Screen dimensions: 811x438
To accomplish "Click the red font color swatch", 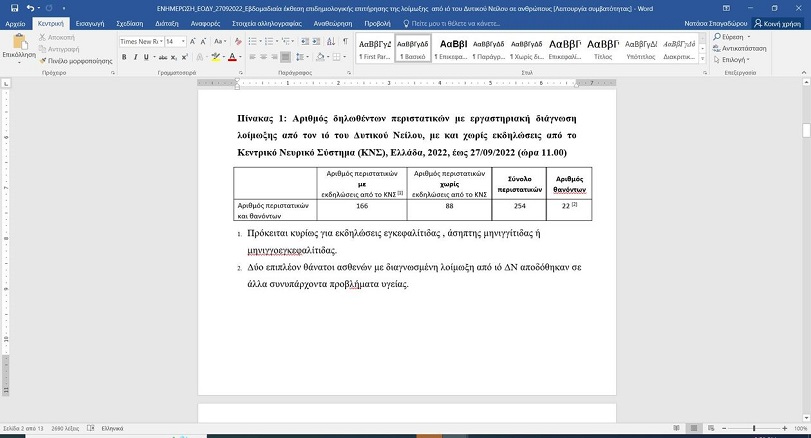I will coord(231,58).
